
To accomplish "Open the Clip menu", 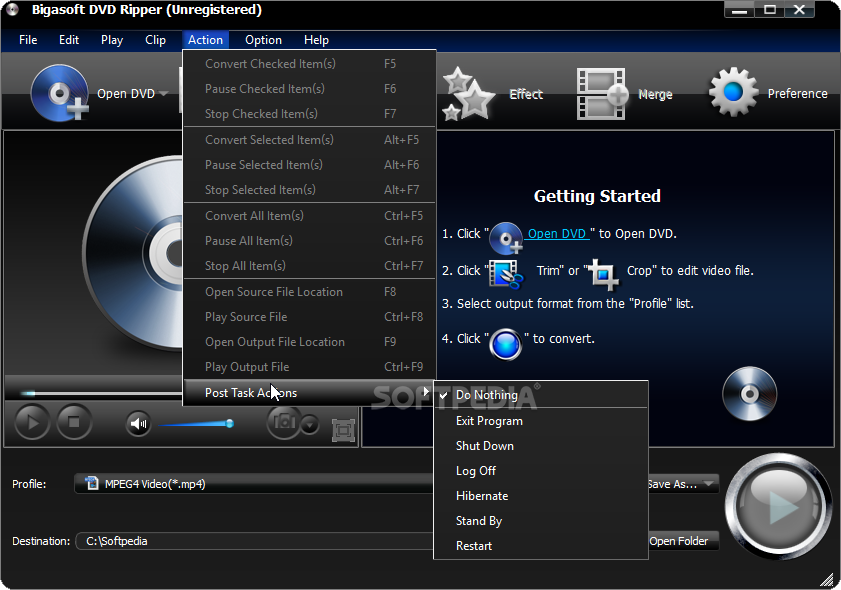I will [x=155, y=40].
